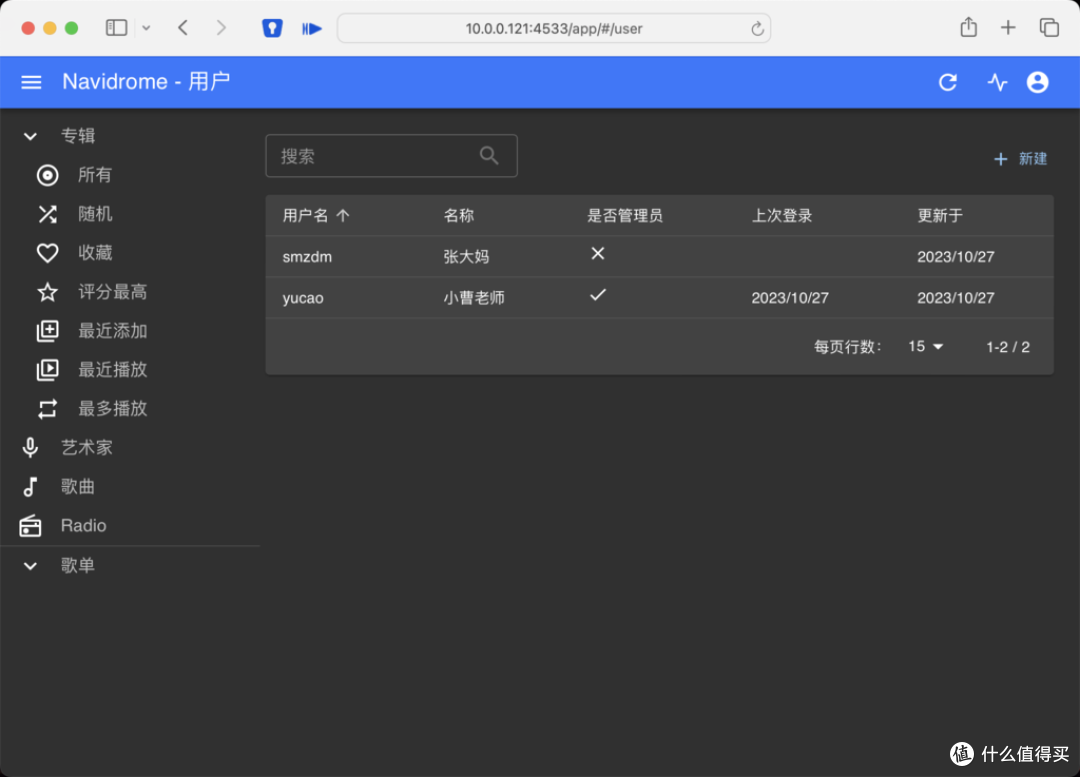
Task: Open Safari sidebar options chevron
Action: 146,28
